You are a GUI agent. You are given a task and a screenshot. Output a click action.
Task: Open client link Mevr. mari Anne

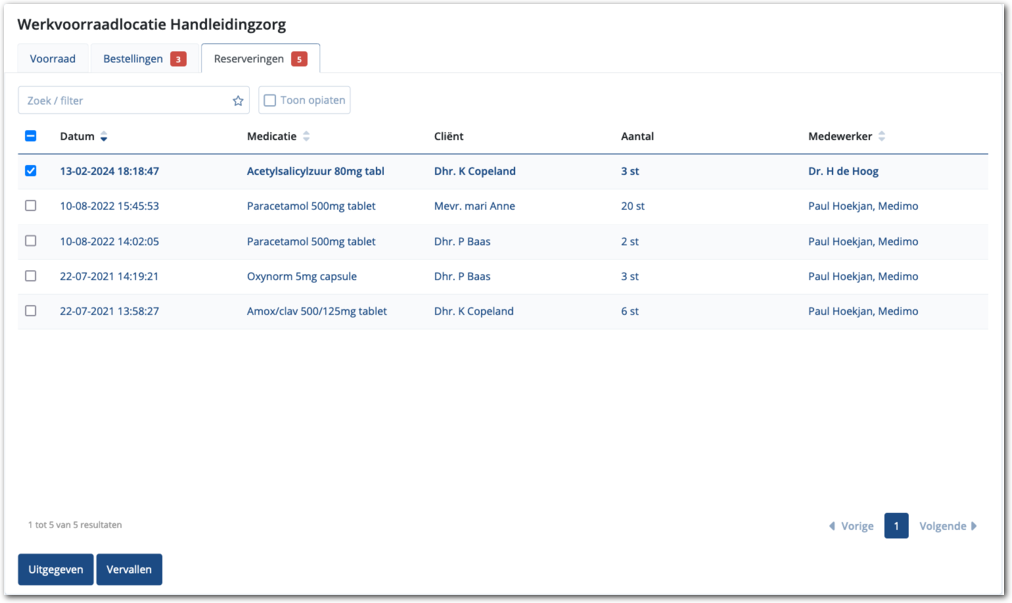[474, 206]
